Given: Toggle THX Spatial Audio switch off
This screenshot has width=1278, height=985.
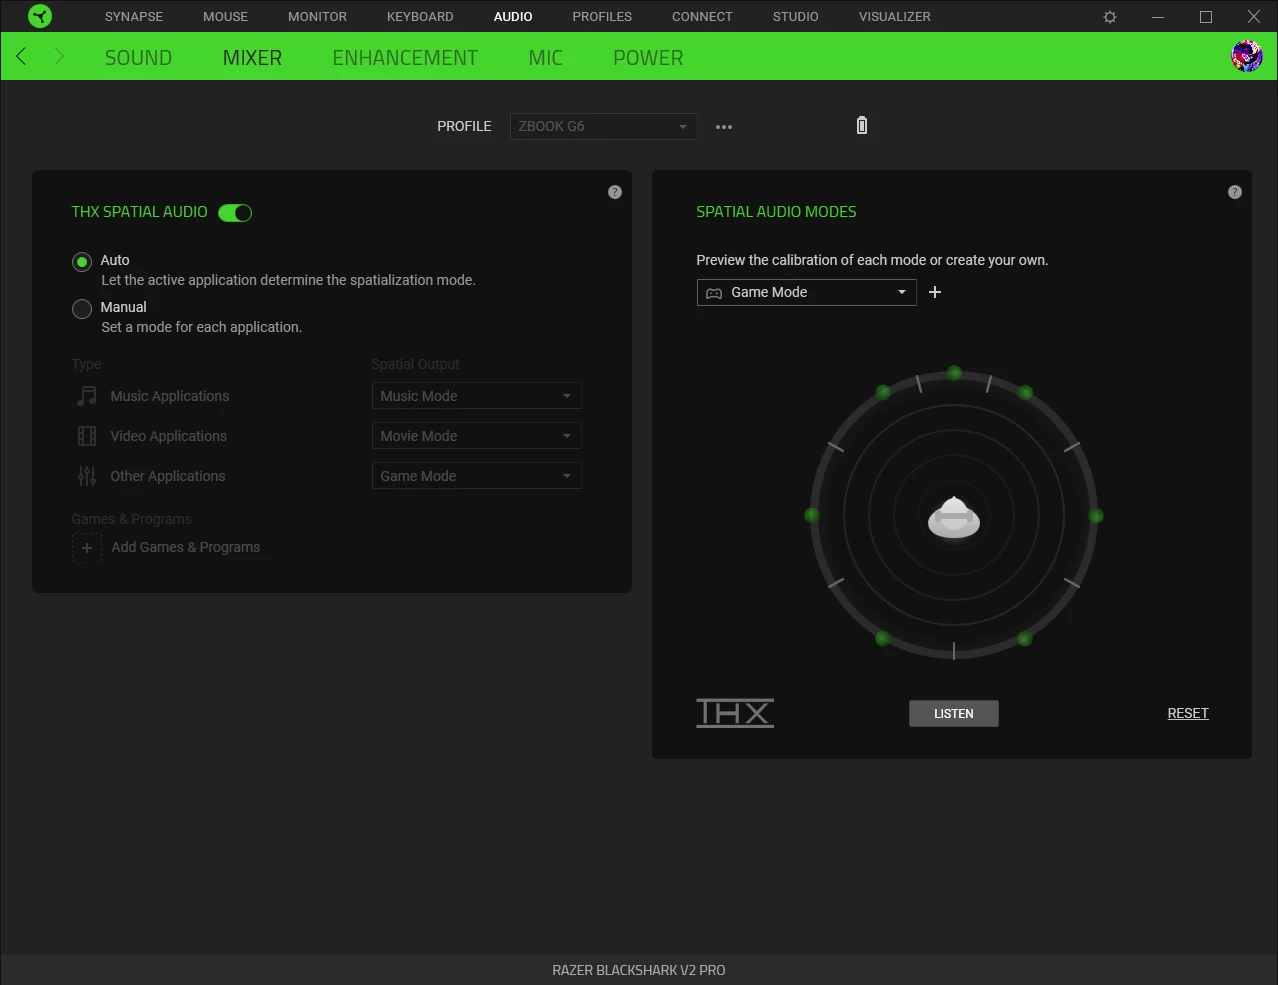Looking at the screenshot, I should (x=235, y=212).
